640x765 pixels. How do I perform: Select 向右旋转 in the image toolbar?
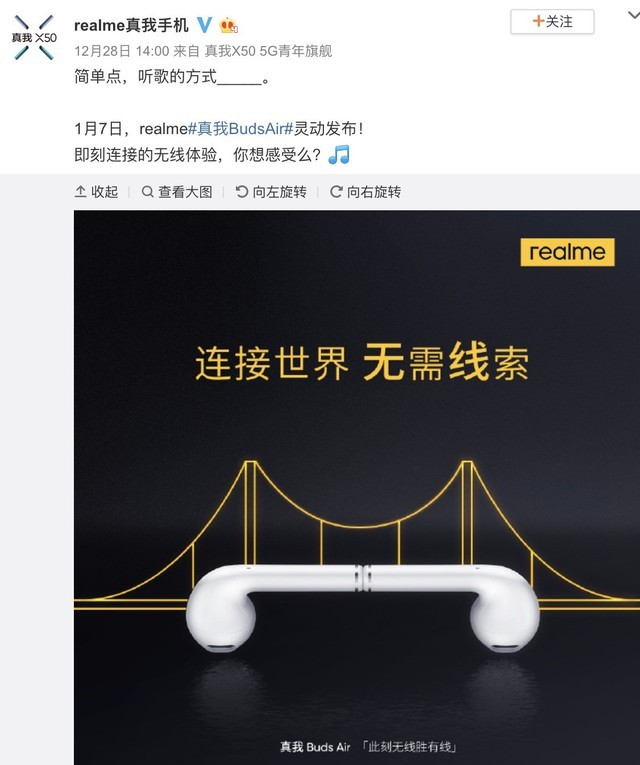point(366,192)
